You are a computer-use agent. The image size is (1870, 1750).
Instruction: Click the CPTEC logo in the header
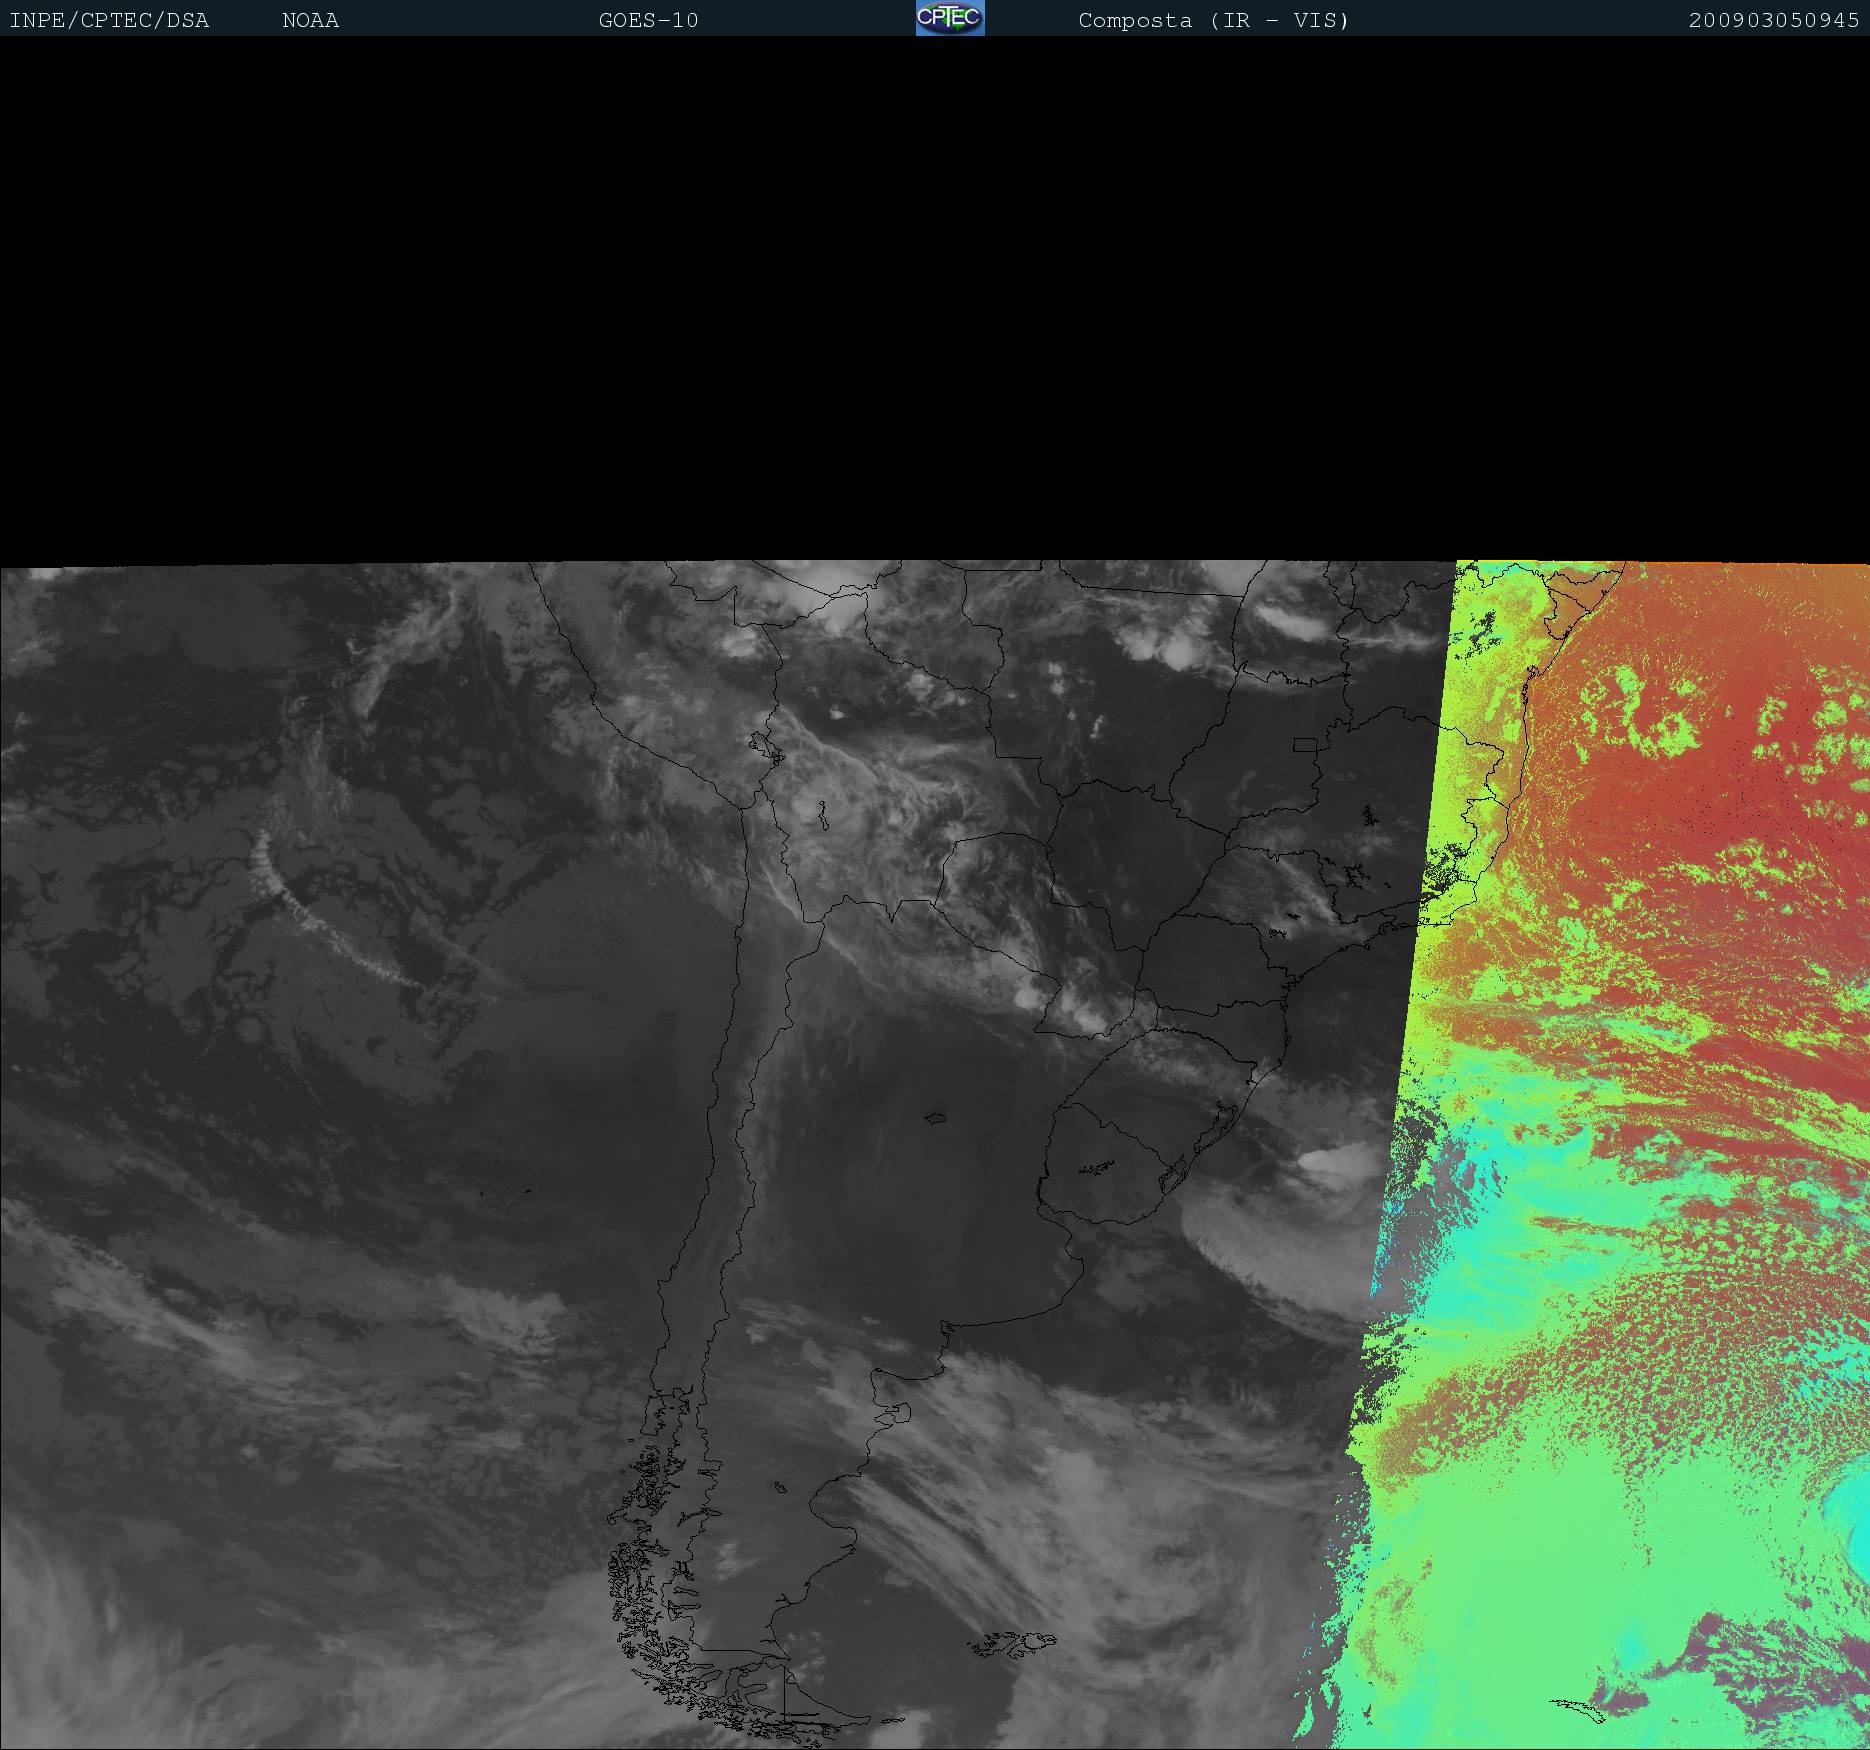950,18
